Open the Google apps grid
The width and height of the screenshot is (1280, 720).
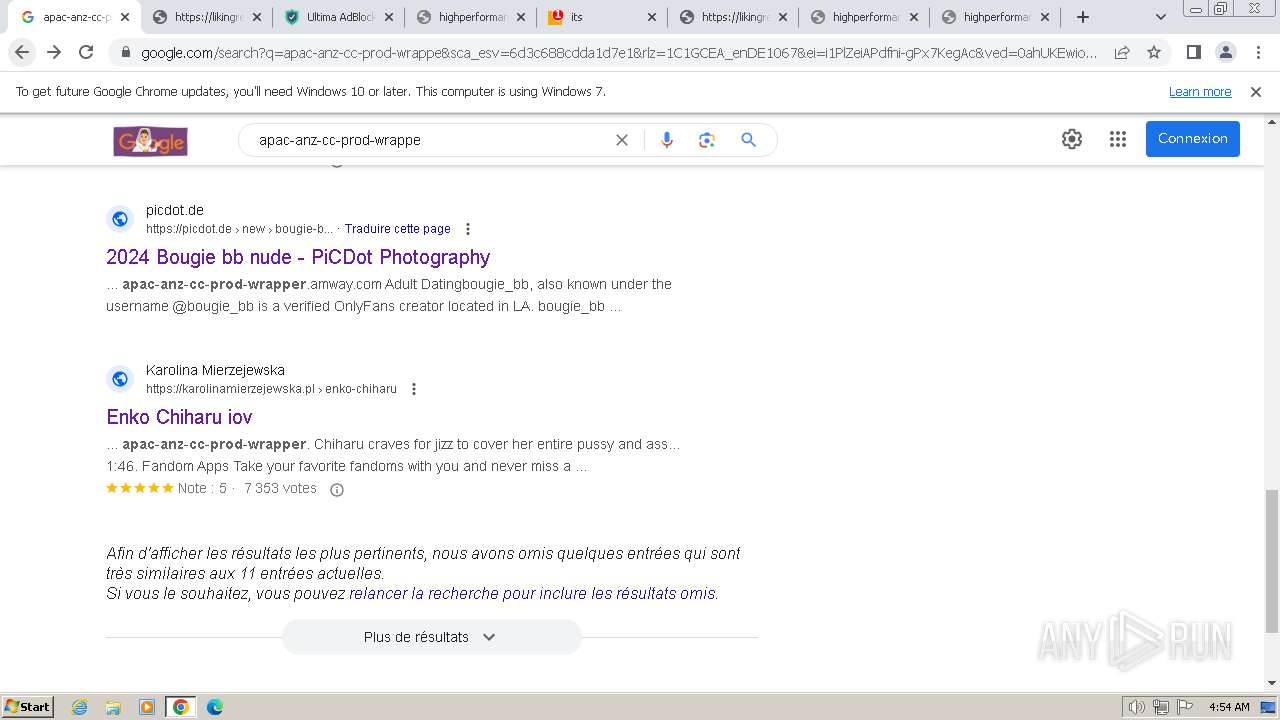coord(1118,139)
